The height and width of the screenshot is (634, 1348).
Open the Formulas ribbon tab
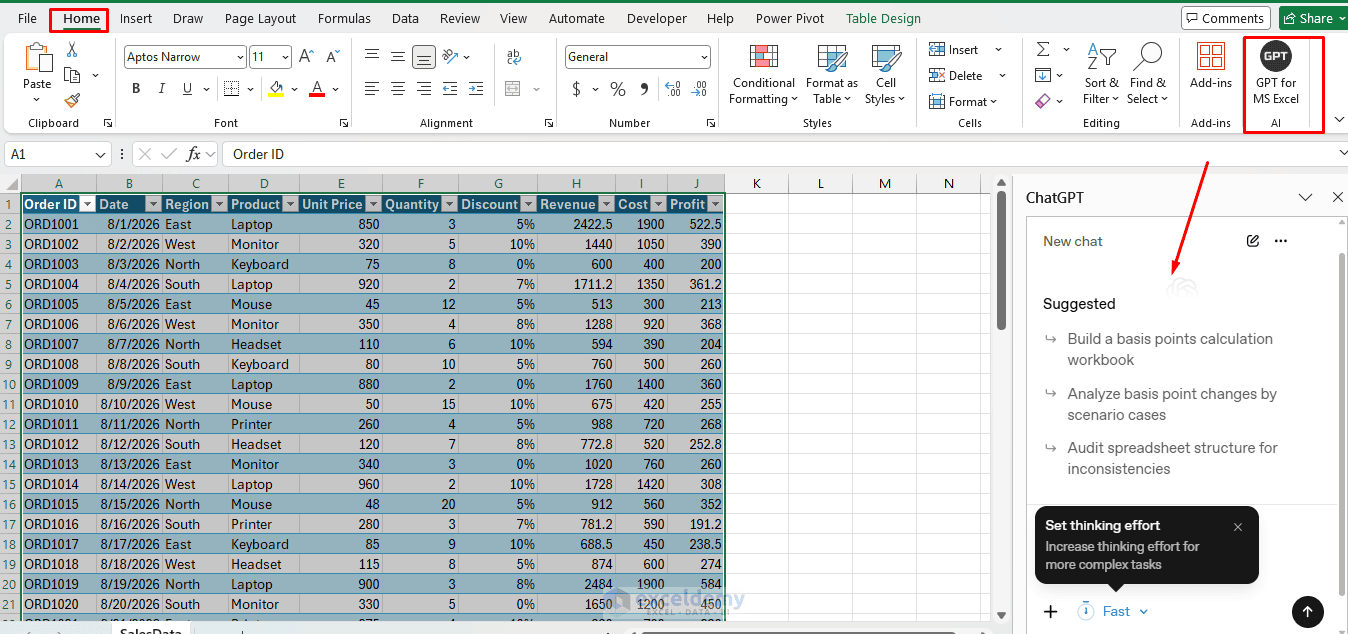[x=344, y=18]
